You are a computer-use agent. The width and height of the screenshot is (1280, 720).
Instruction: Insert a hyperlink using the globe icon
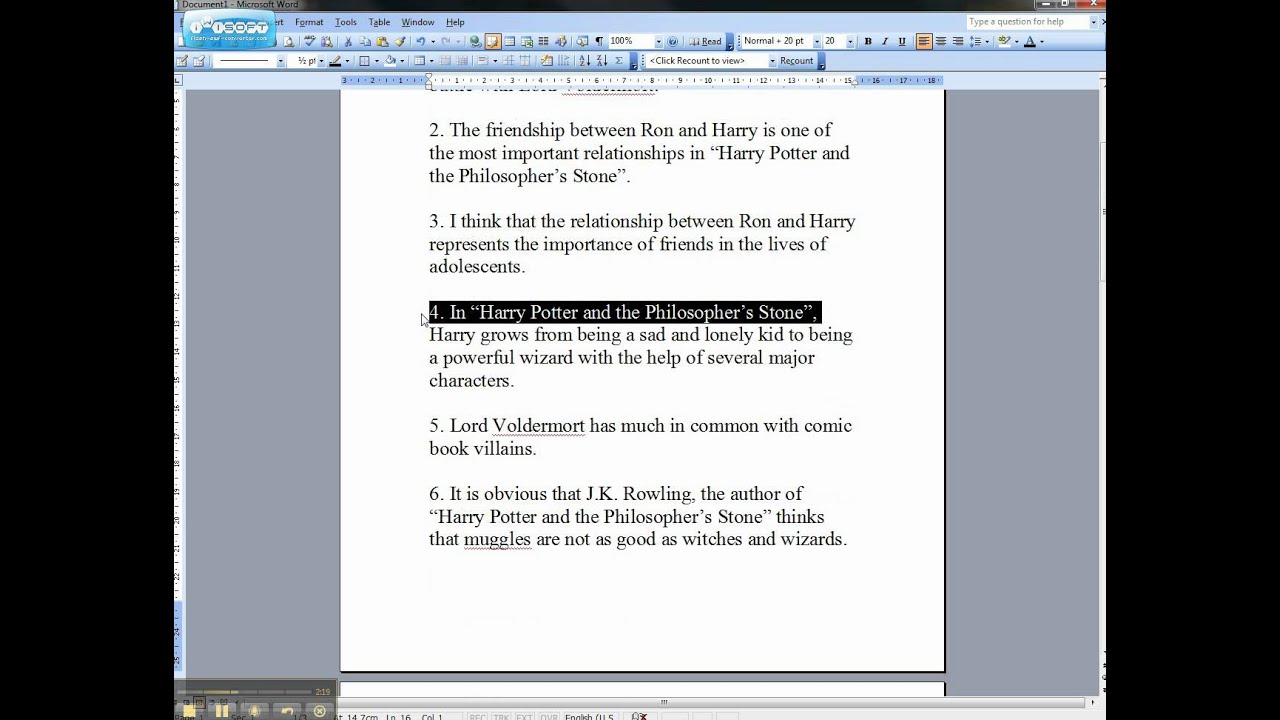(475, 41)
